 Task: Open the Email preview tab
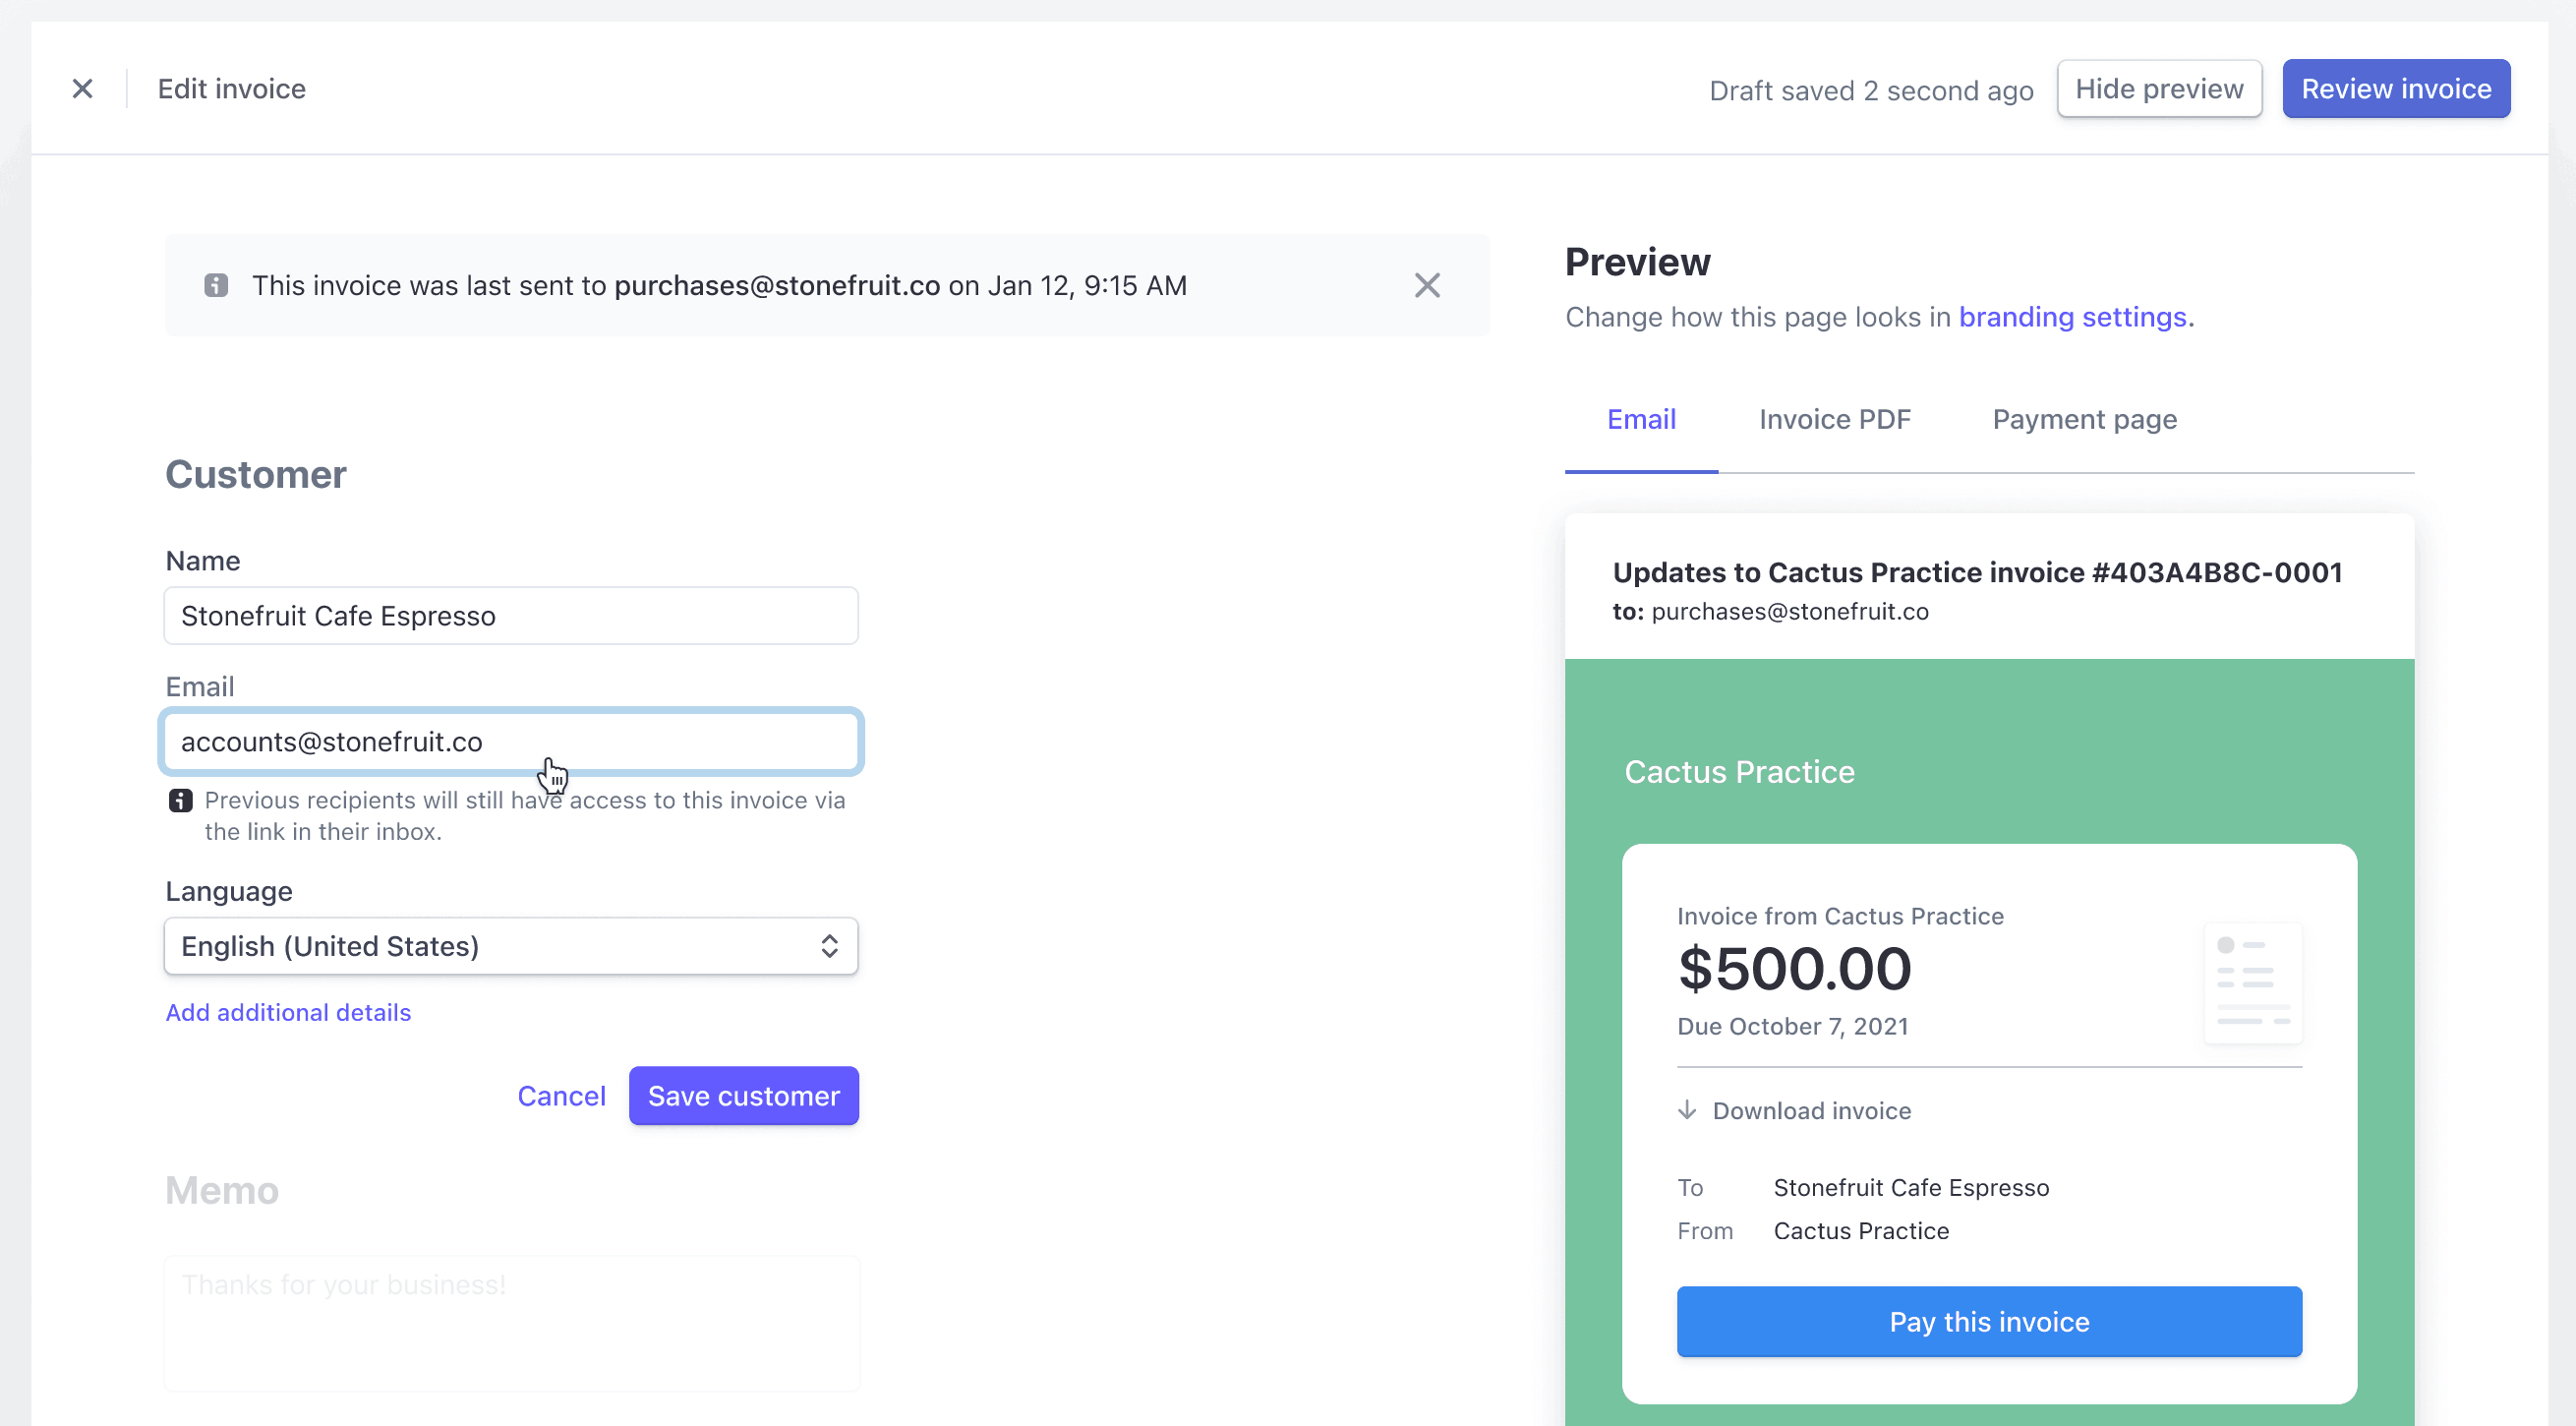pyautogui.click(x=1641, y=420)
